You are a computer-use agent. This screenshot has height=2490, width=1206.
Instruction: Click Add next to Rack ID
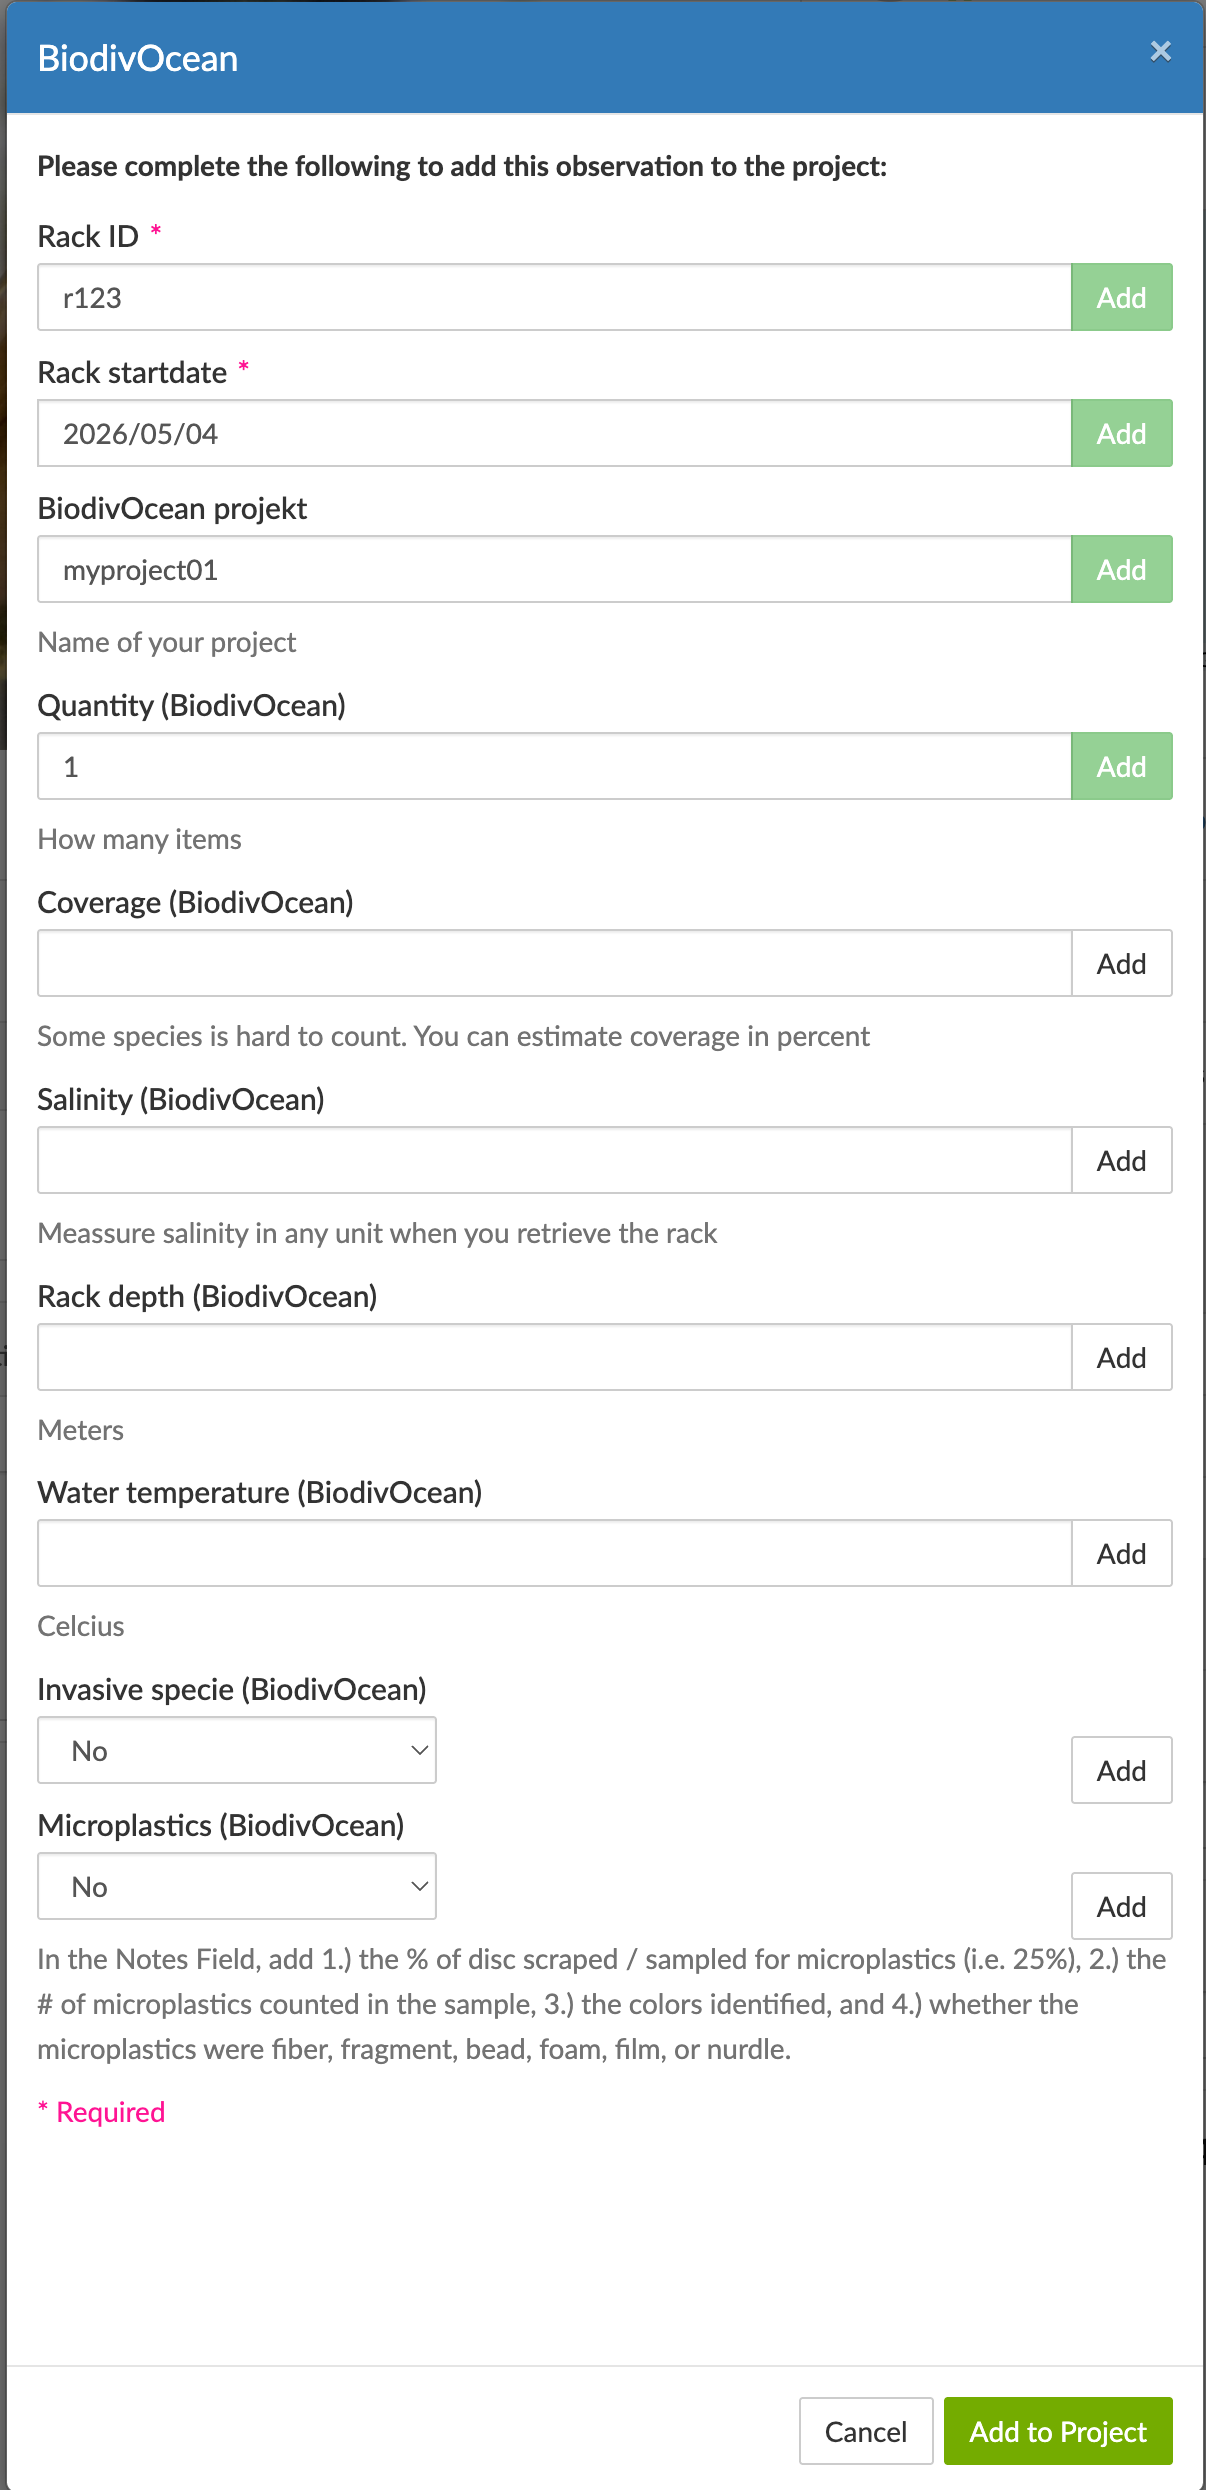pyautogui.click(x=1122, y=297)
